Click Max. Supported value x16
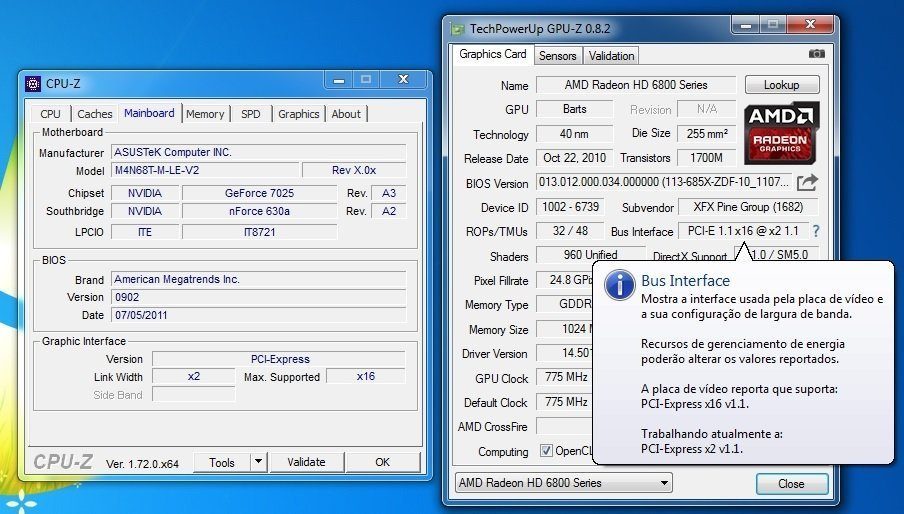This screenshot has width=904, height=514. (366, 376)
